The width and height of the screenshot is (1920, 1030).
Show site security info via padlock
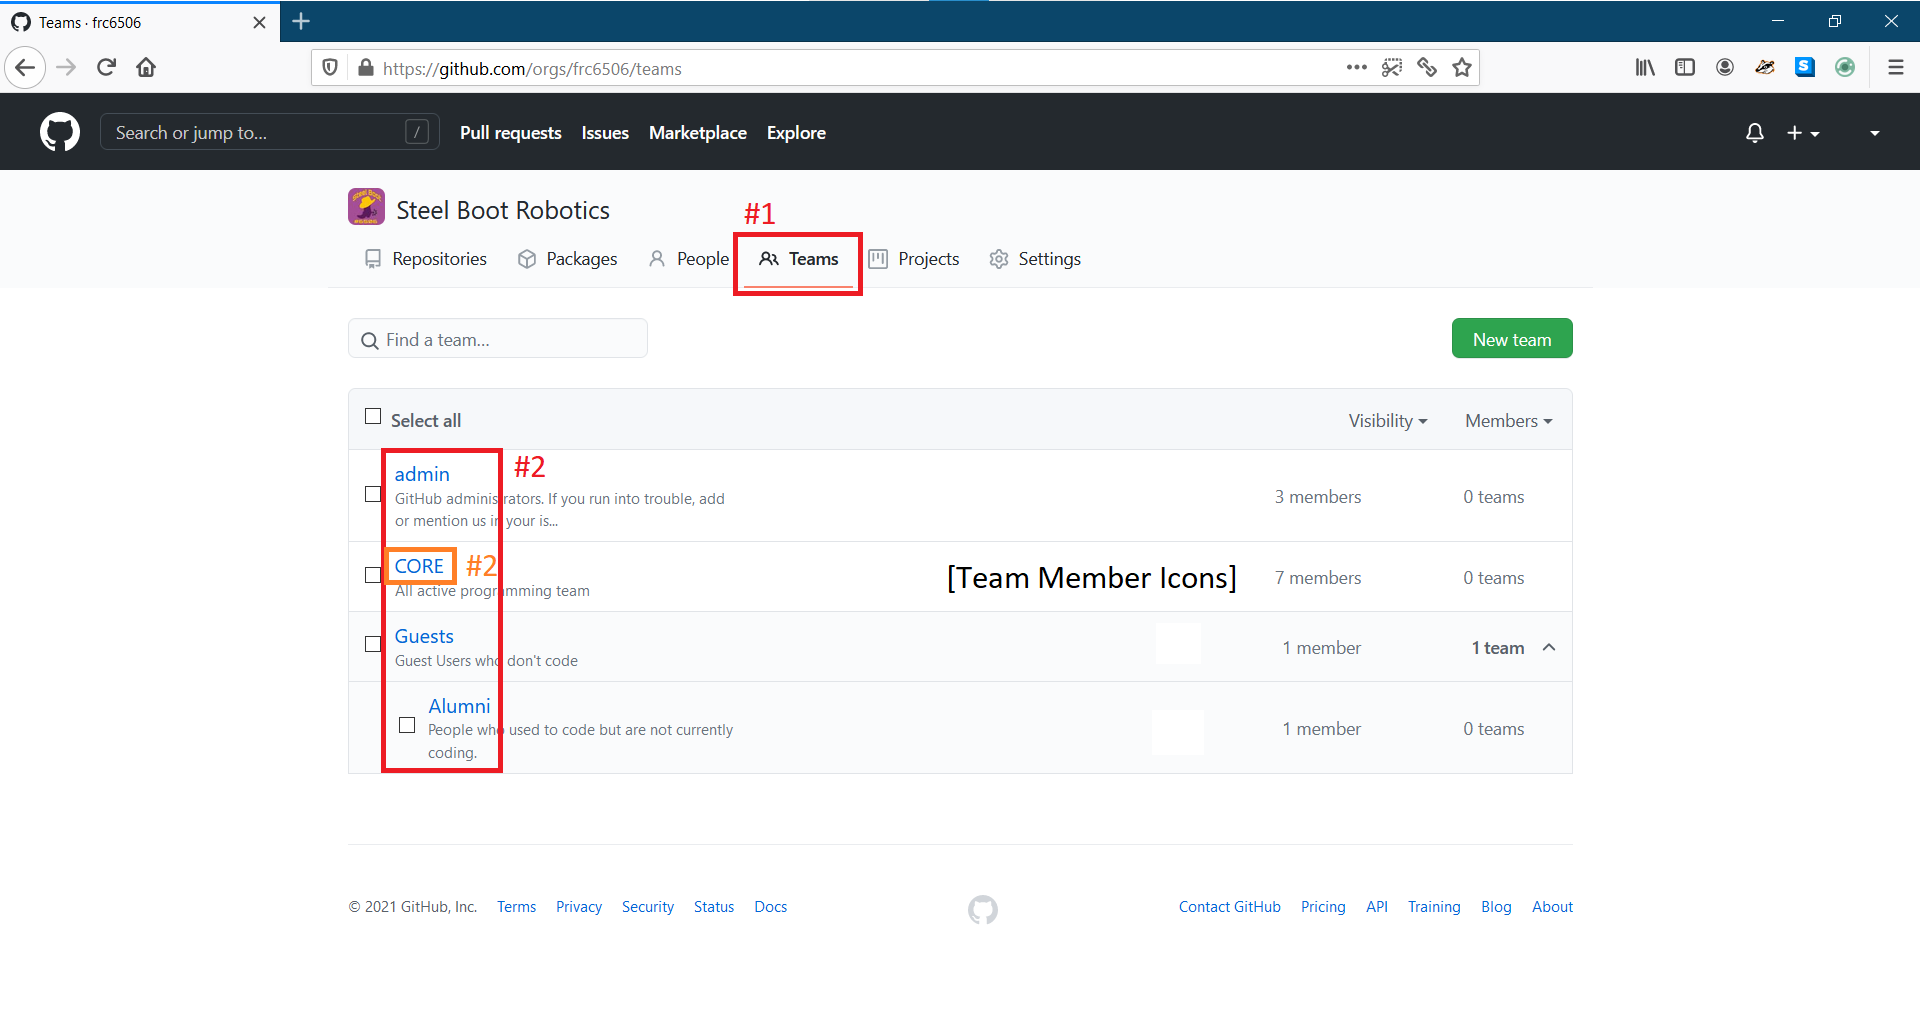(x=366, y=68)
